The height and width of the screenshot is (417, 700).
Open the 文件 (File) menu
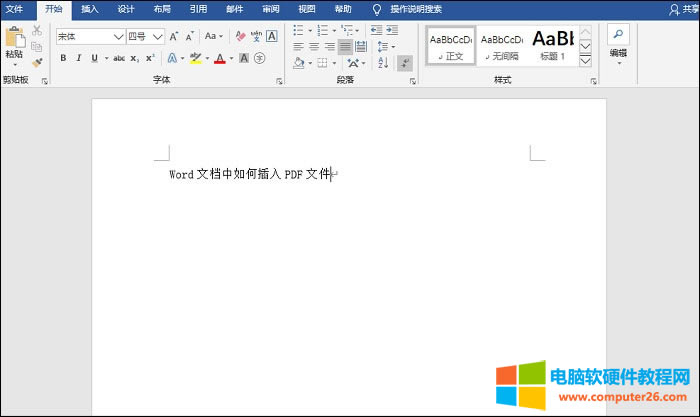(15, 8)
